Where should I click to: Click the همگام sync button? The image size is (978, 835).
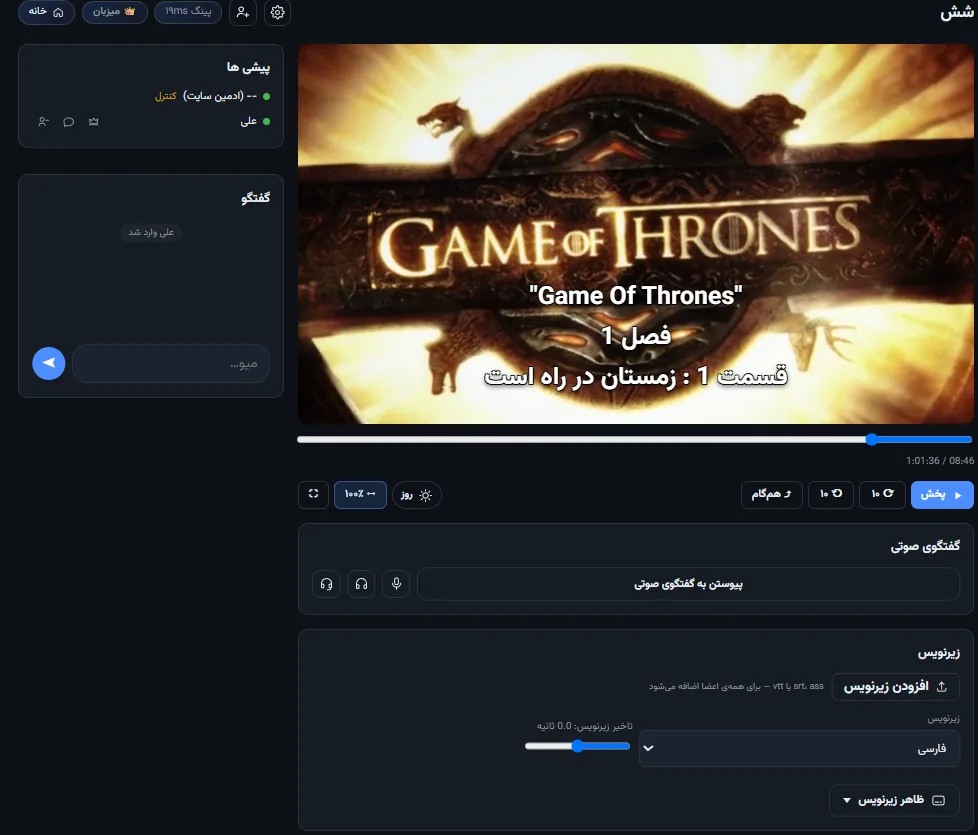(772, 495)
